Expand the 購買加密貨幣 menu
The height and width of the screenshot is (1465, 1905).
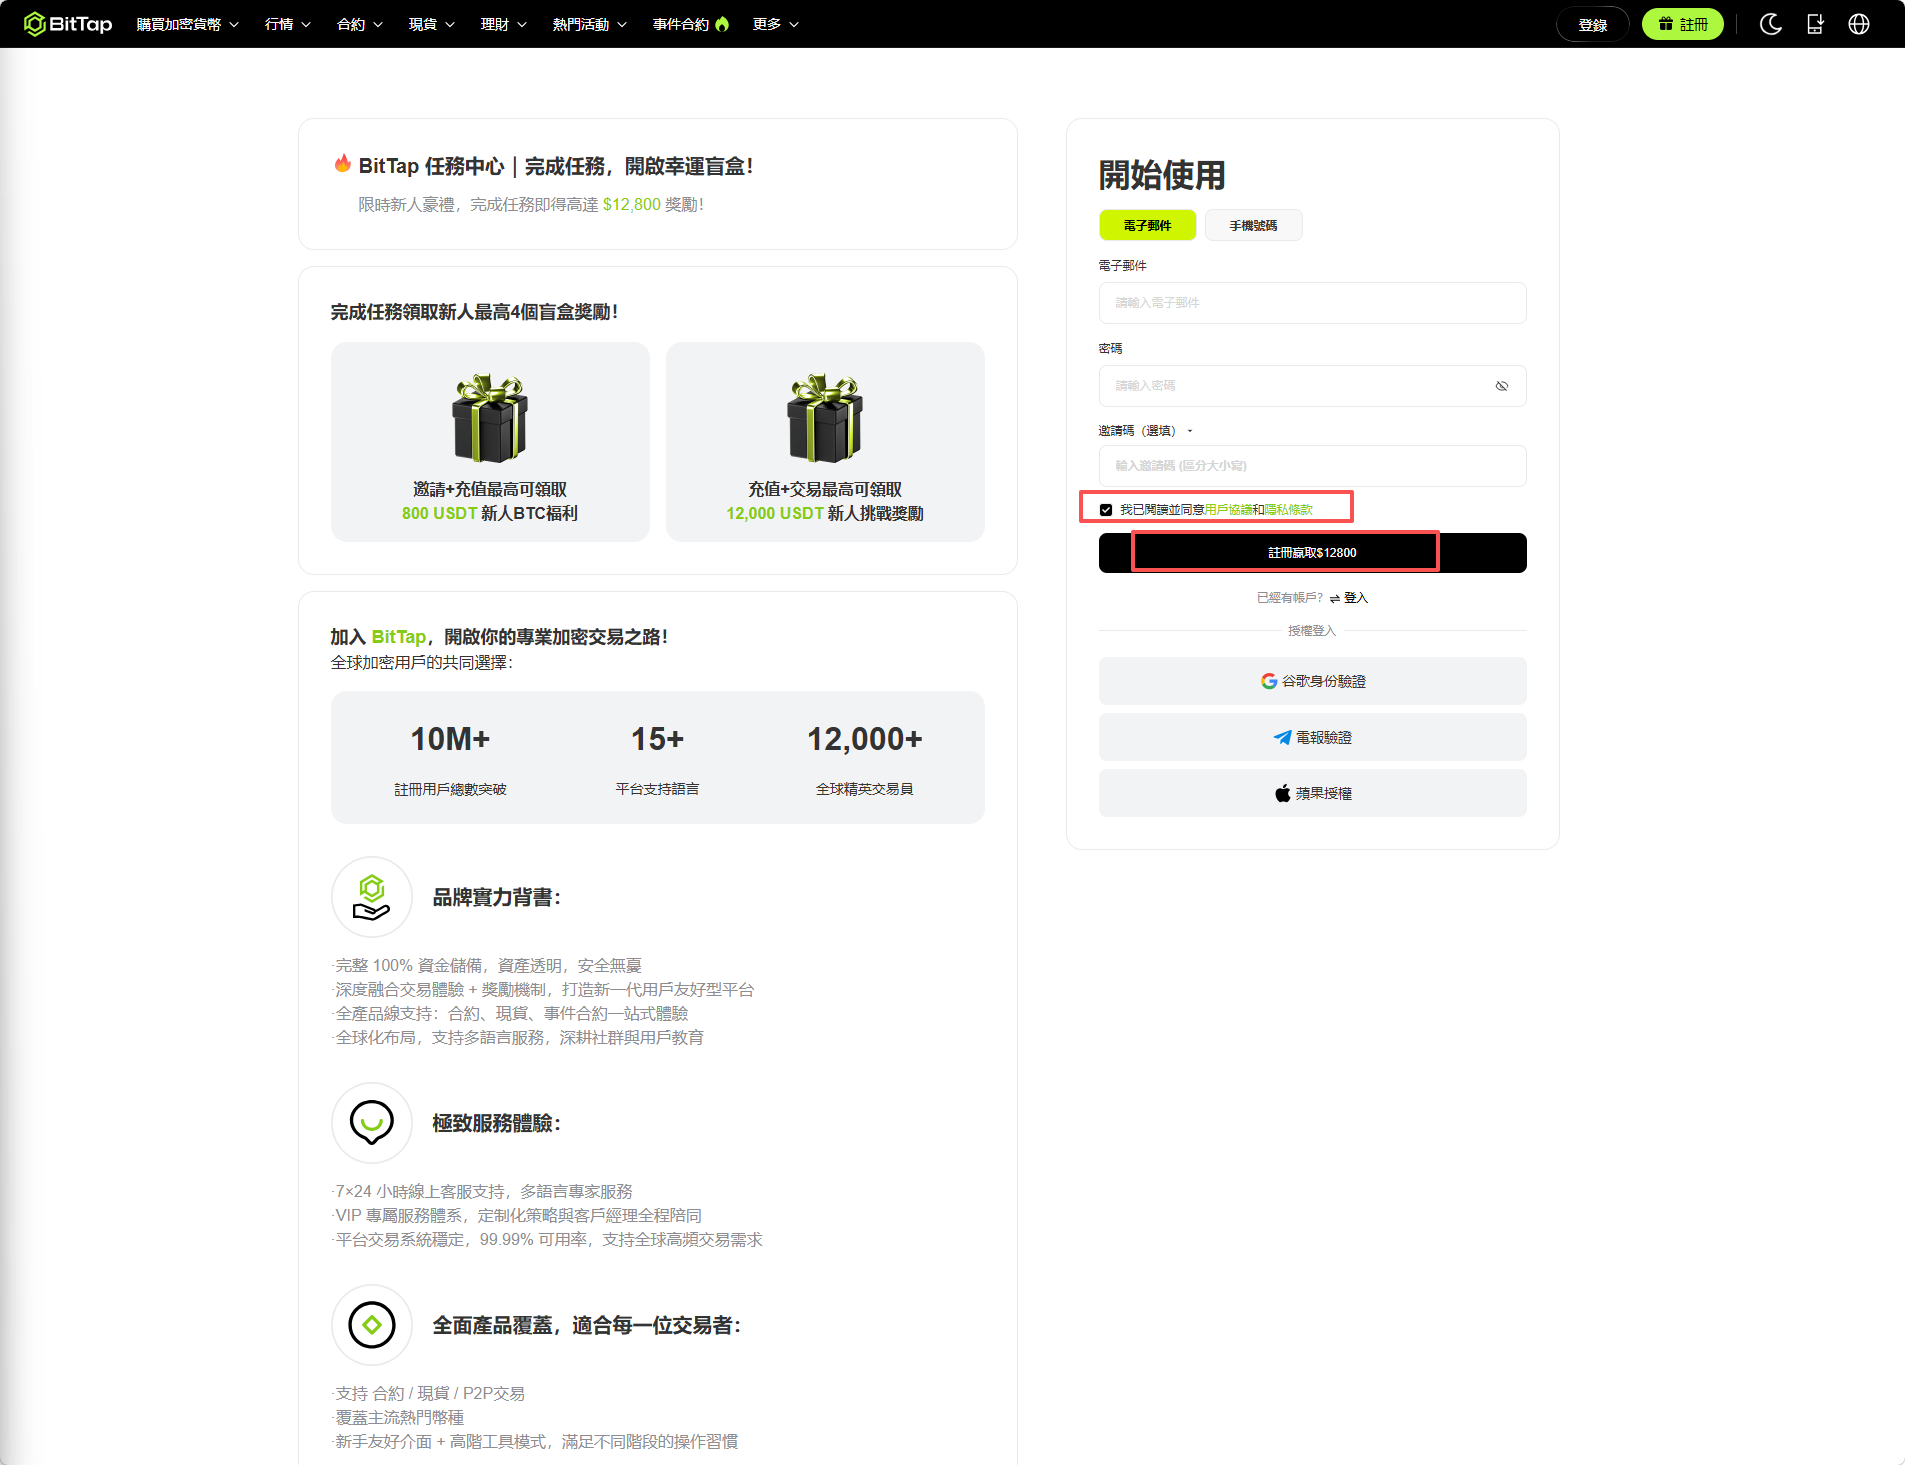(x=188, y=24)
